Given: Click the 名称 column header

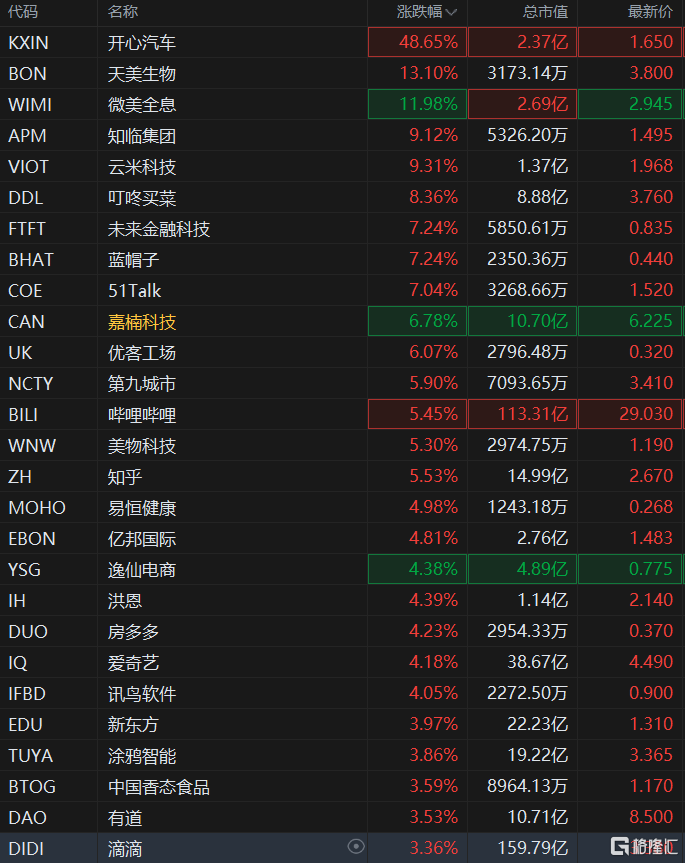Looking at the screenshot, I should 123,12.
